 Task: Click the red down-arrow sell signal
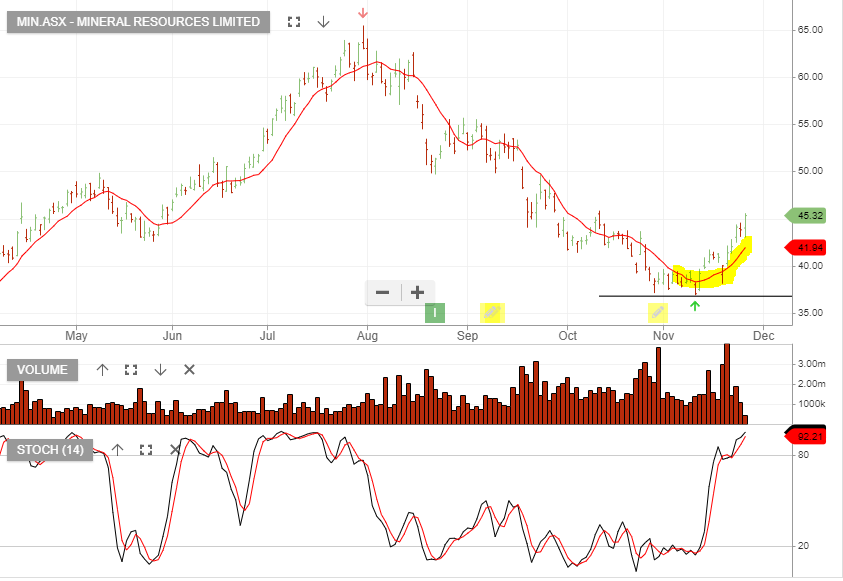[x=363, y=13]
